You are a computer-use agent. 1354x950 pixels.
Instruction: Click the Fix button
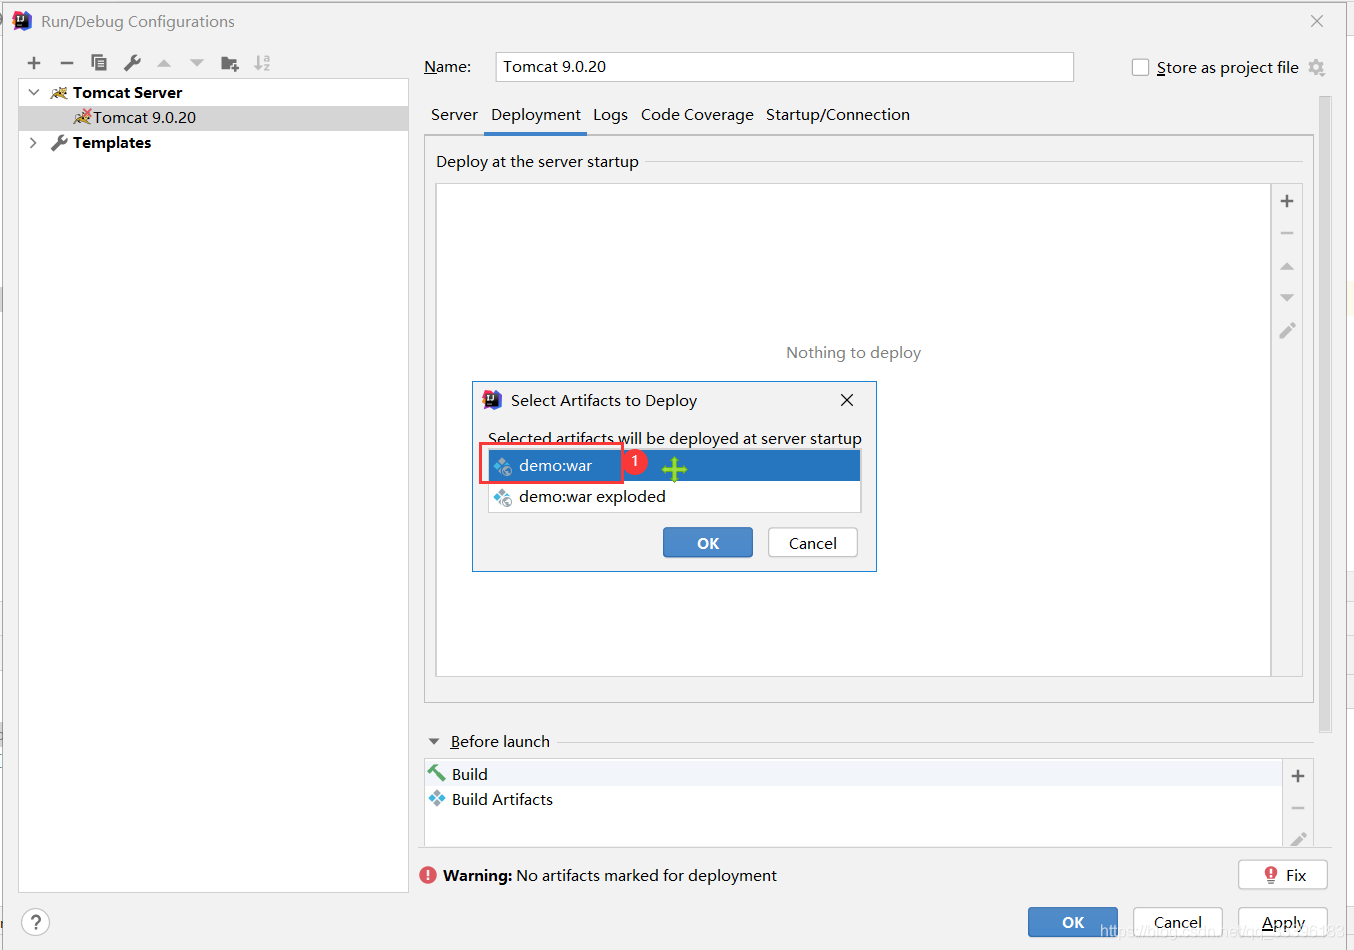tap(1283, 875)
